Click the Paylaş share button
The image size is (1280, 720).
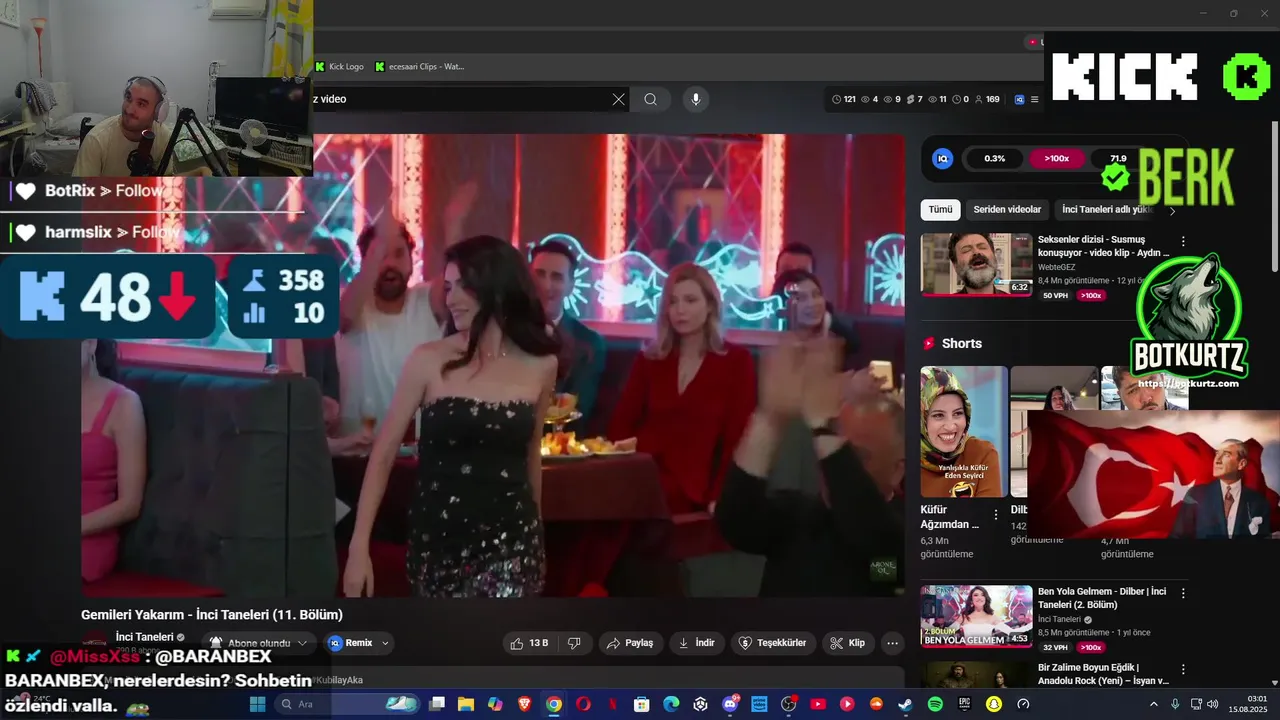(x=630, y=643)
